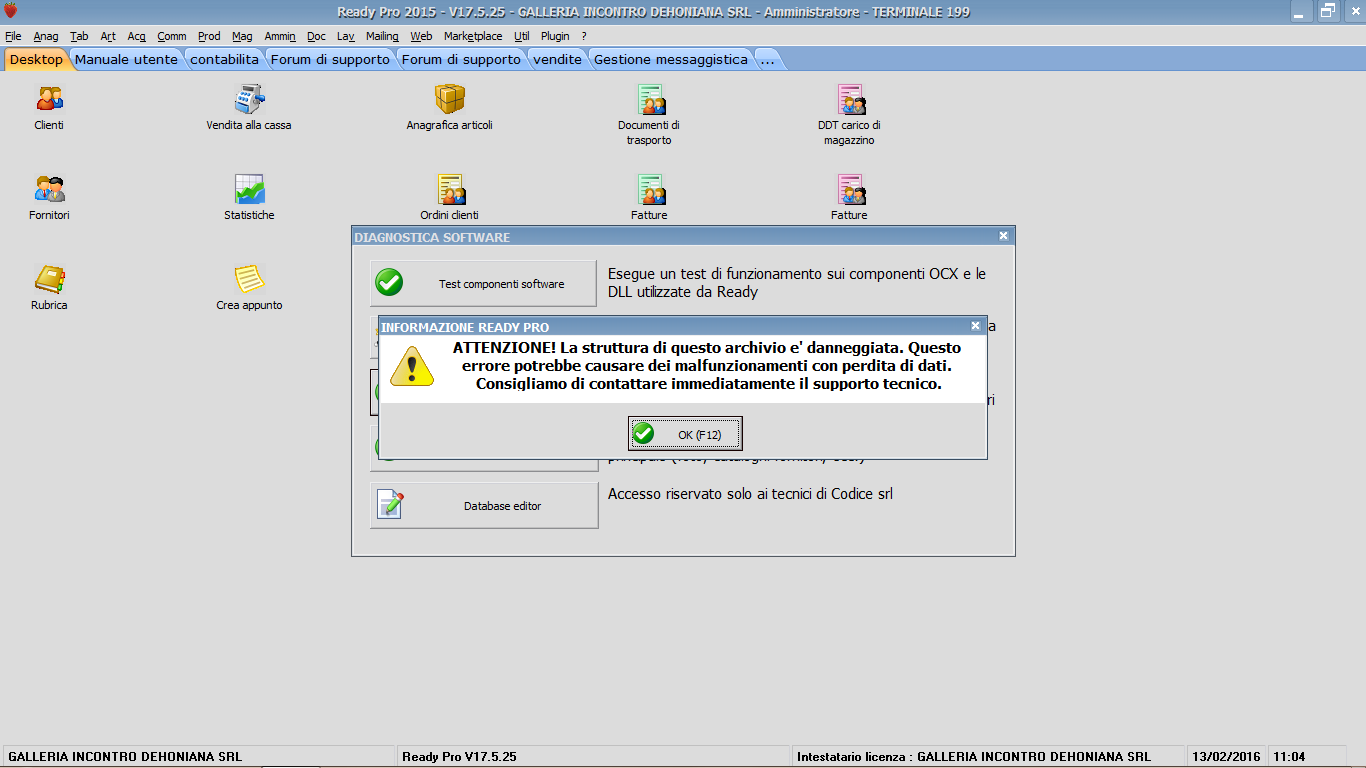The image size is (1366, 768).
Task: Open the Art menu
Action: 108,36
